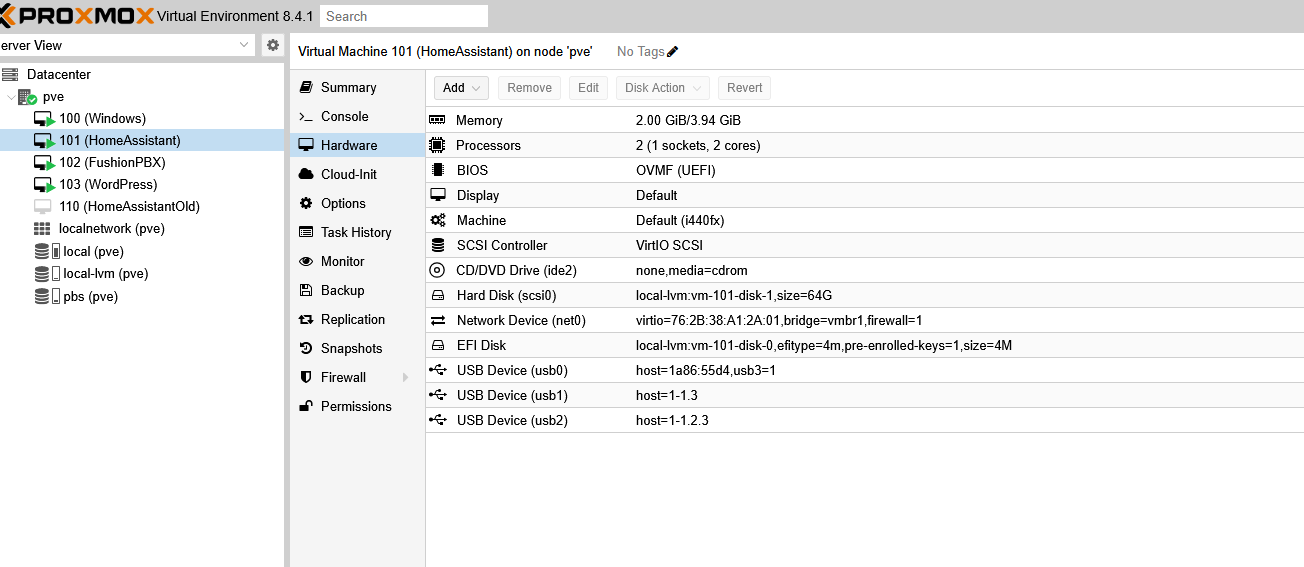Select the none,media=cdrom value
The width and height of the screenshot is (1304, 567).
[x=692, y=270]
